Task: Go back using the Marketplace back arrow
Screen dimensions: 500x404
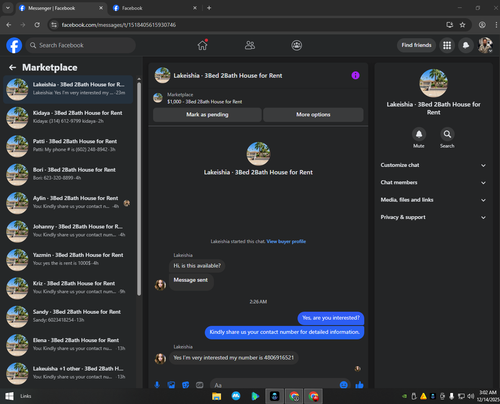Action: click(13, 68)
